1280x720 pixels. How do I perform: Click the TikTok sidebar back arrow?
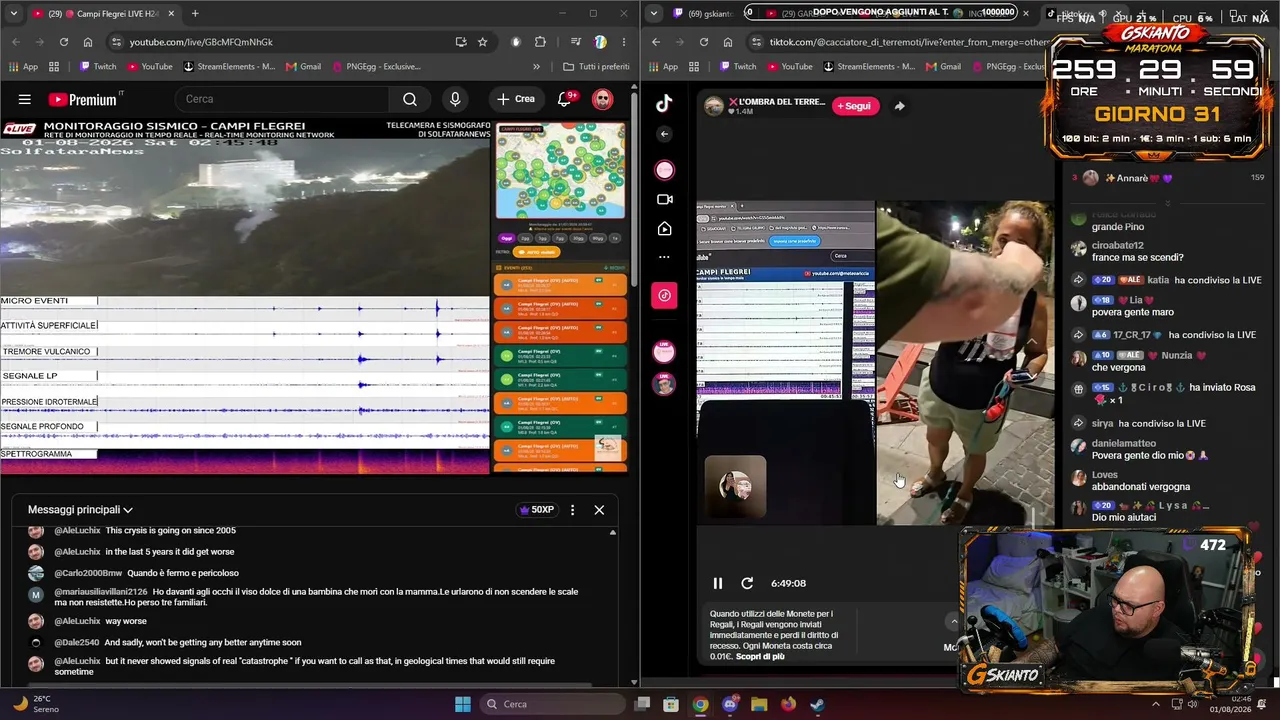click(664, 134)
